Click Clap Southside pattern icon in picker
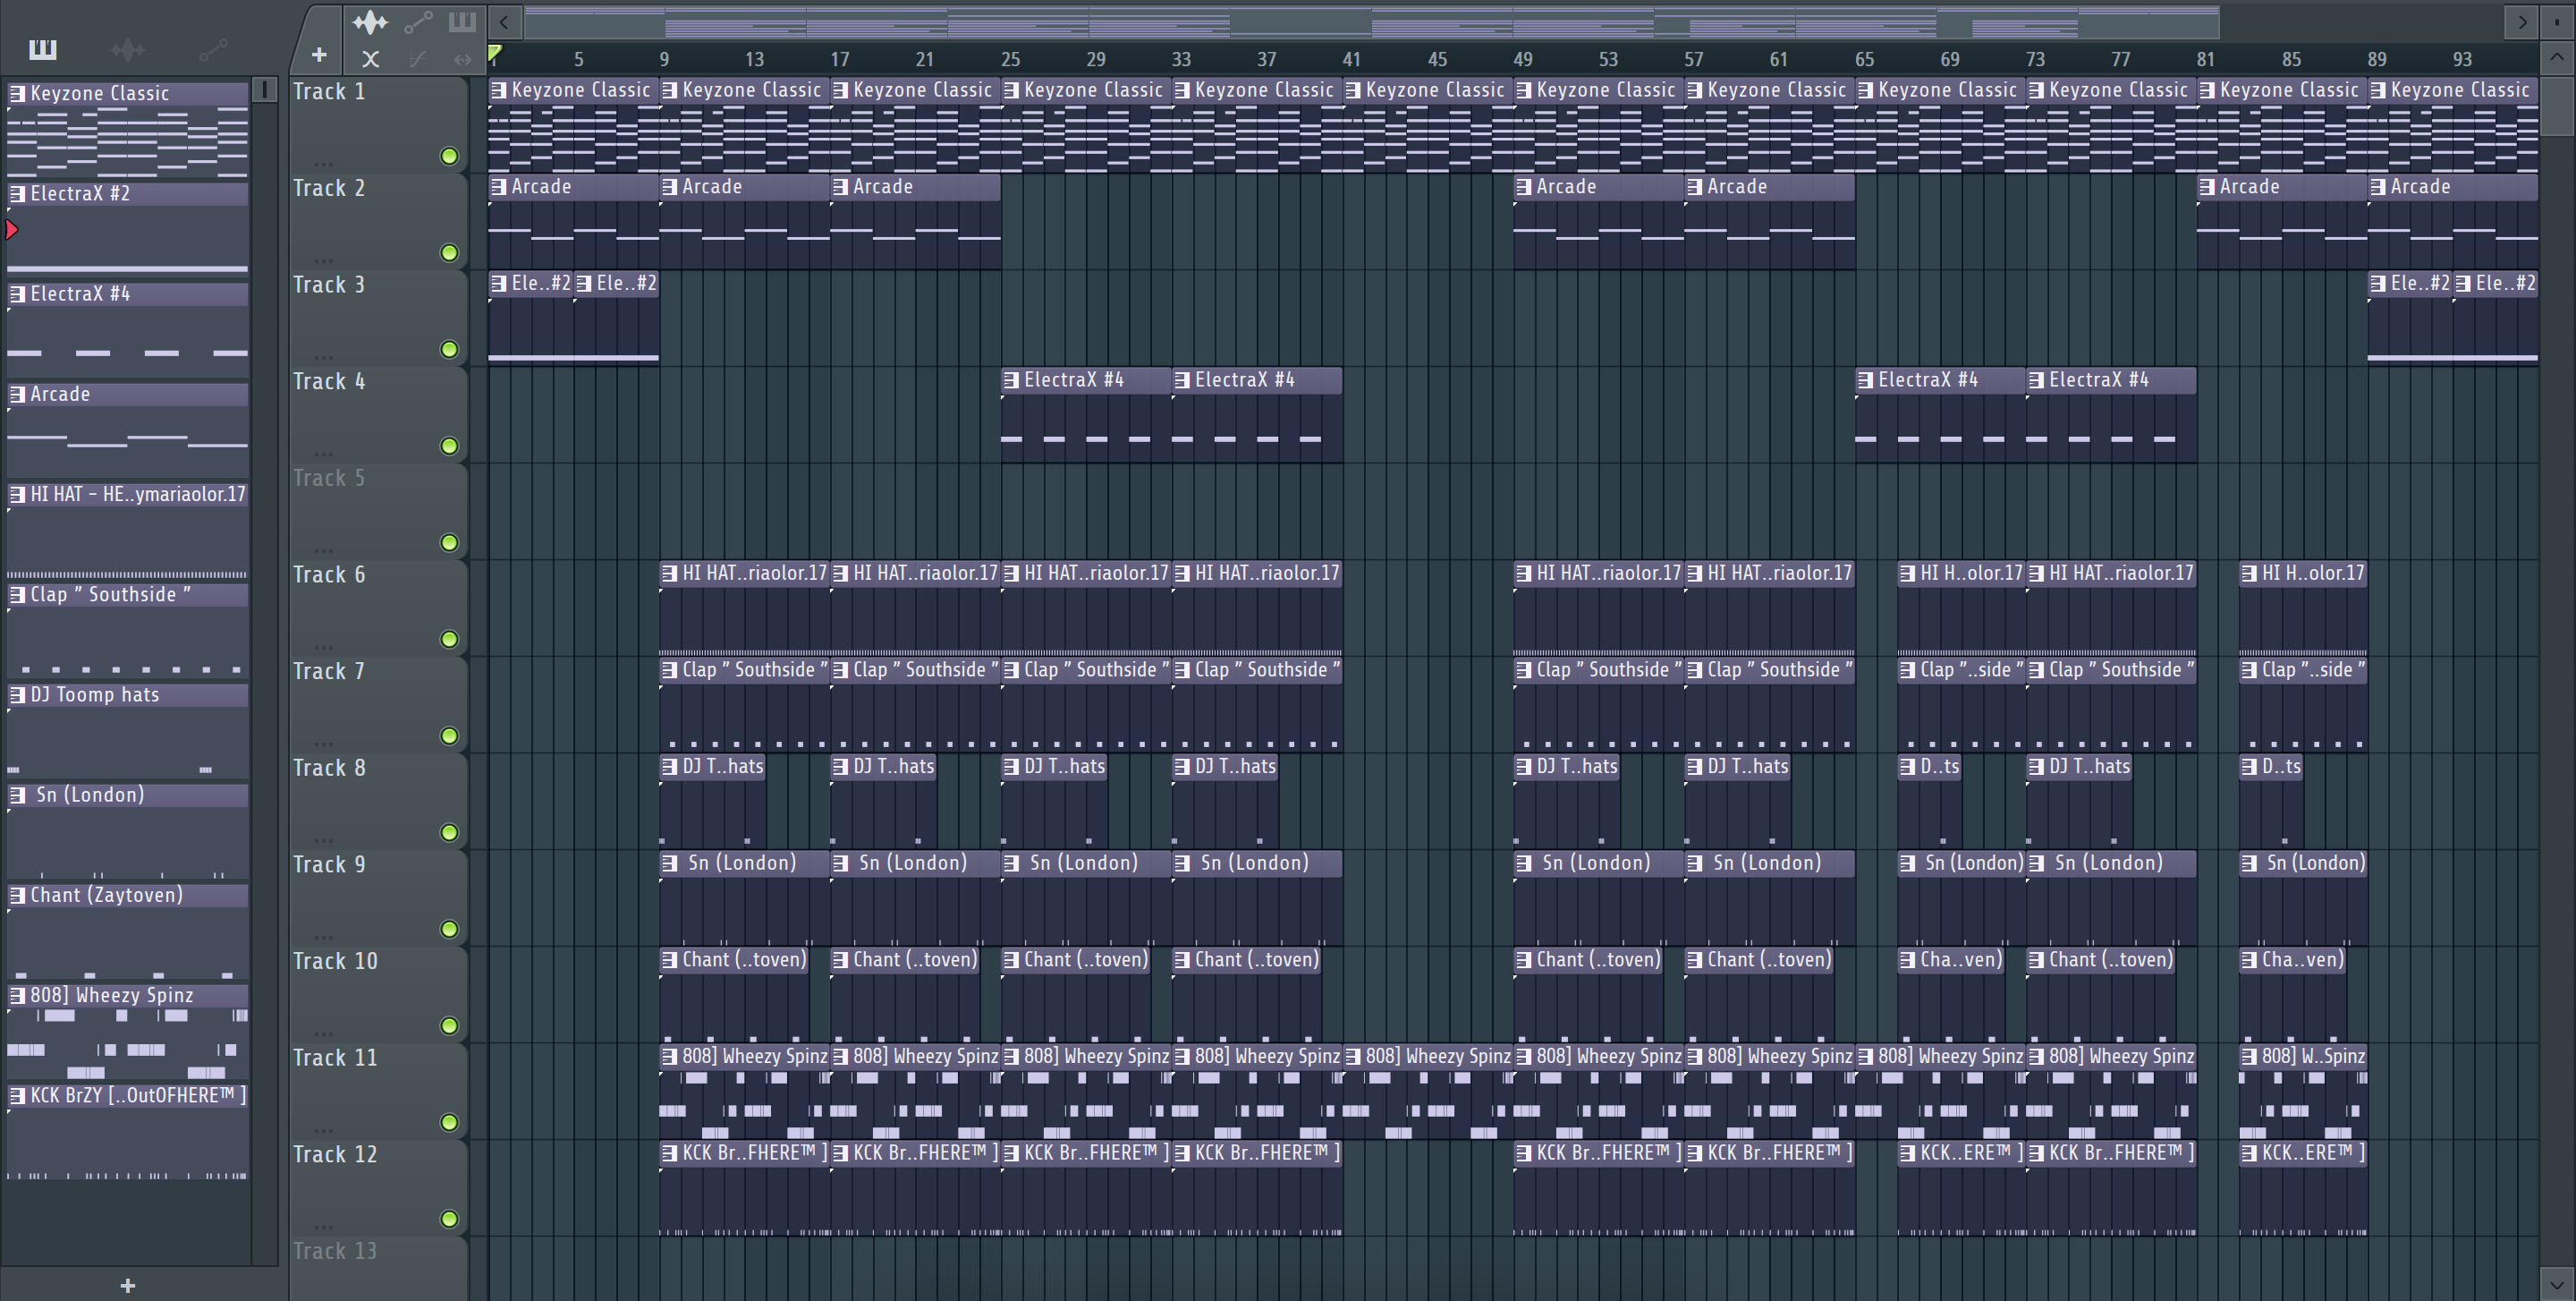This screenshot has height=1301, width=2576. 17,594
